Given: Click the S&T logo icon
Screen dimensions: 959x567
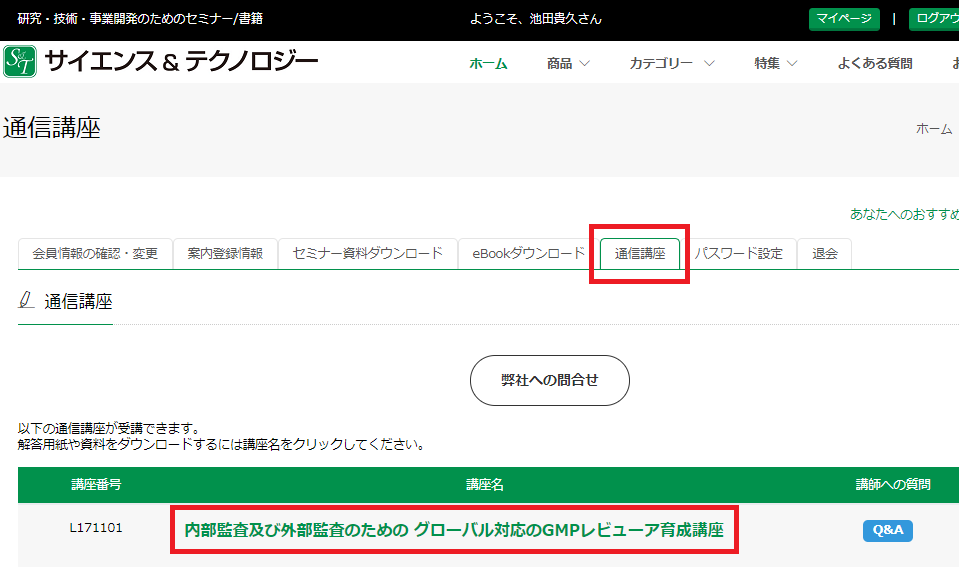Looking at the screenshot, I should click(21, 61).
